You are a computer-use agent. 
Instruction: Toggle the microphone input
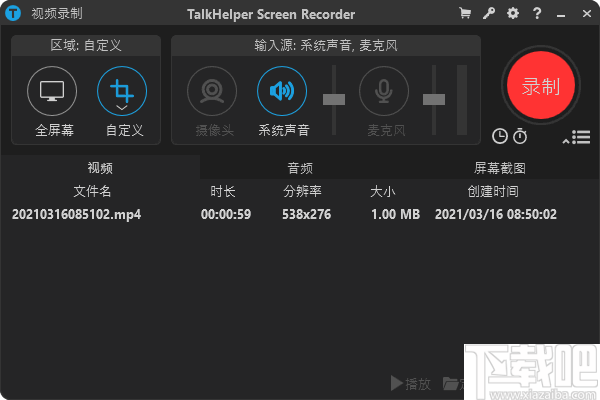pos(384,91)
